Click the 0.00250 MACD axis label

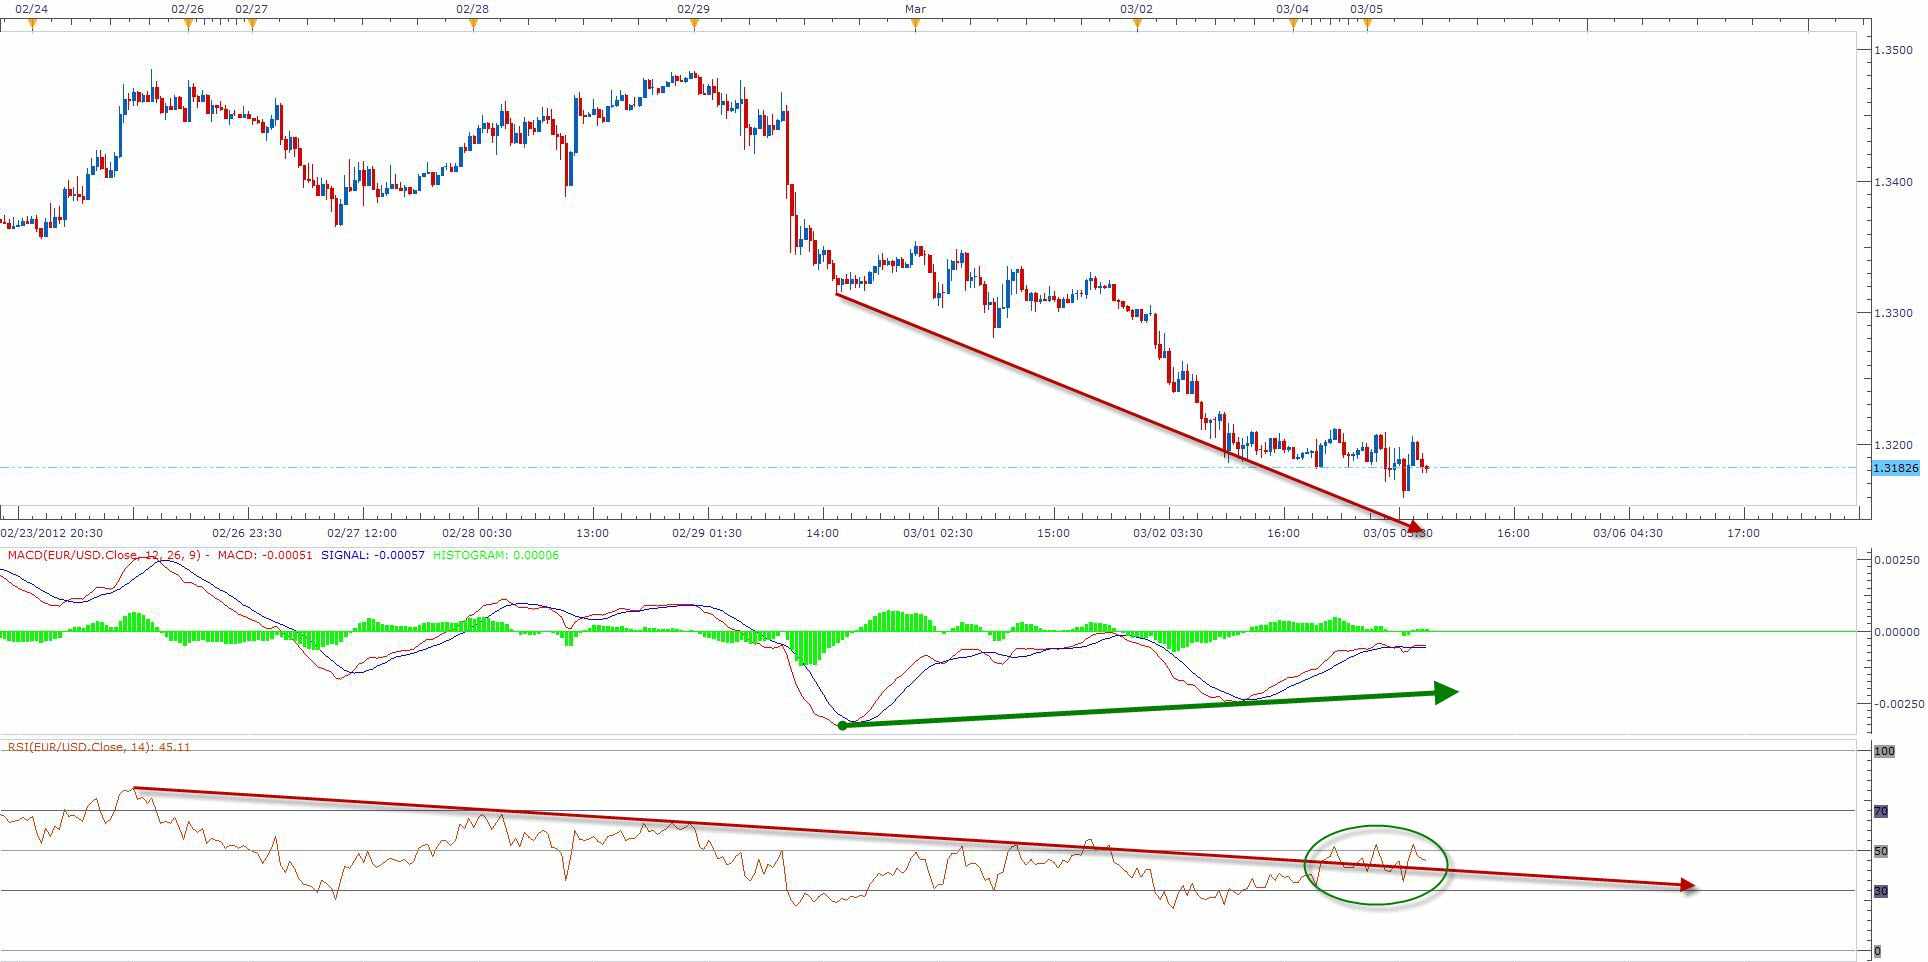[1898, 560]
